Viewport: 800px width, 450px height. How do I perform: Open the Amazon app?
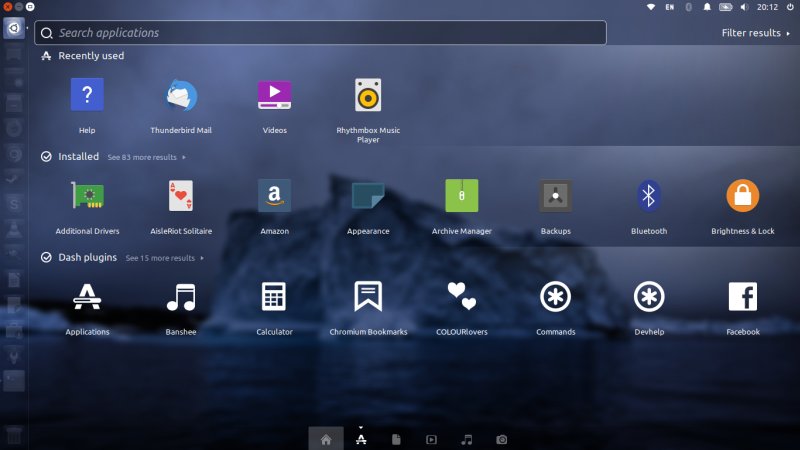[x=274, y=195]
